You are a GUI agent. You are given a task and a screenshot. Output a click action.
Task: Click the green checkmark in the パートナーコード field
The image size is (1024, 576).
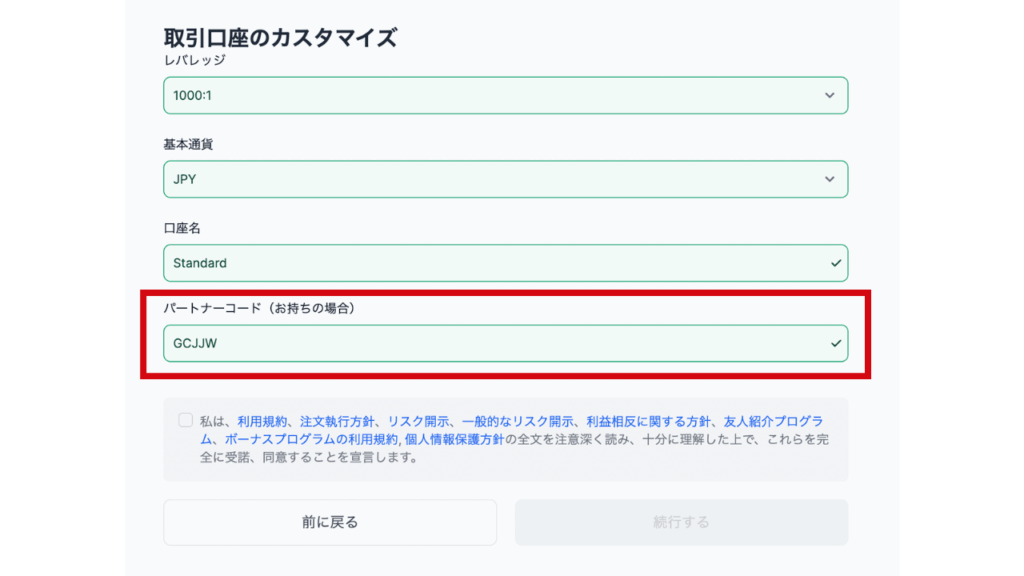(835, 343)
